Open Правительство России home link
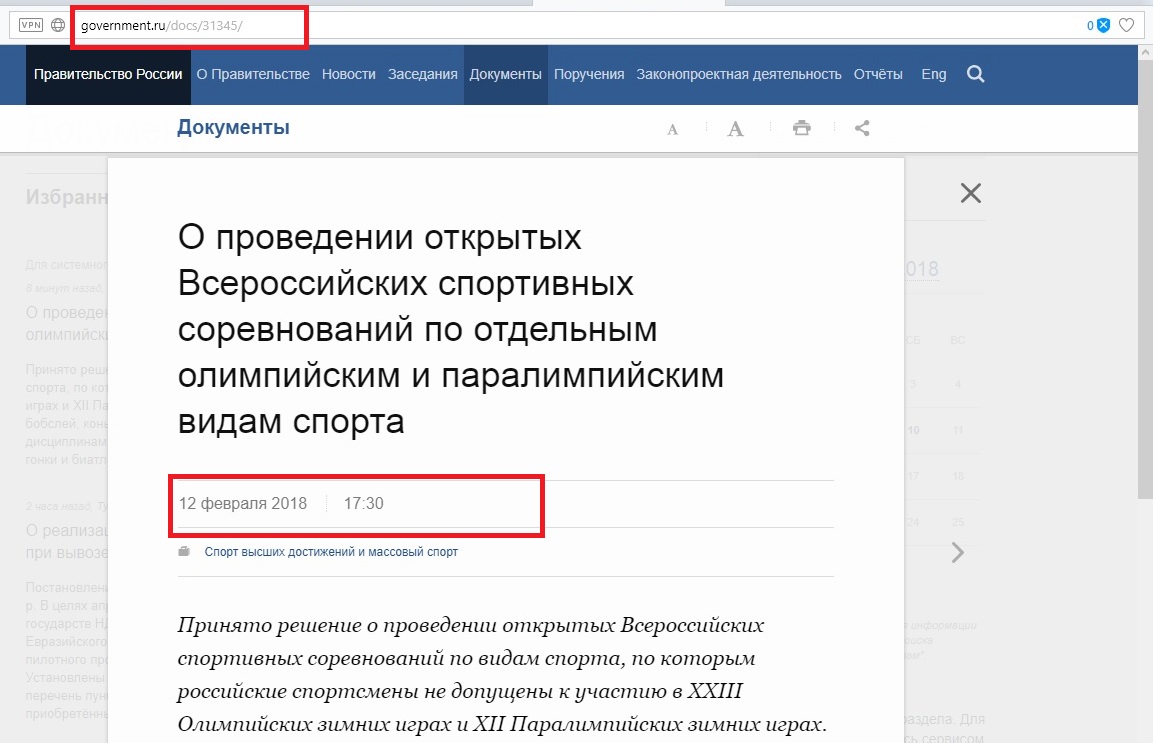Image resolution: width=1153 pixels, height=743 pixels. 108,74
